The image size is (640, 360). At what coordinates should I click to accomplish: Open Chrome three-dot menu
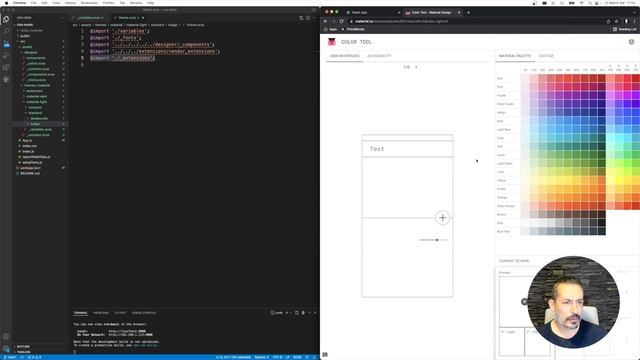point(634,21)
